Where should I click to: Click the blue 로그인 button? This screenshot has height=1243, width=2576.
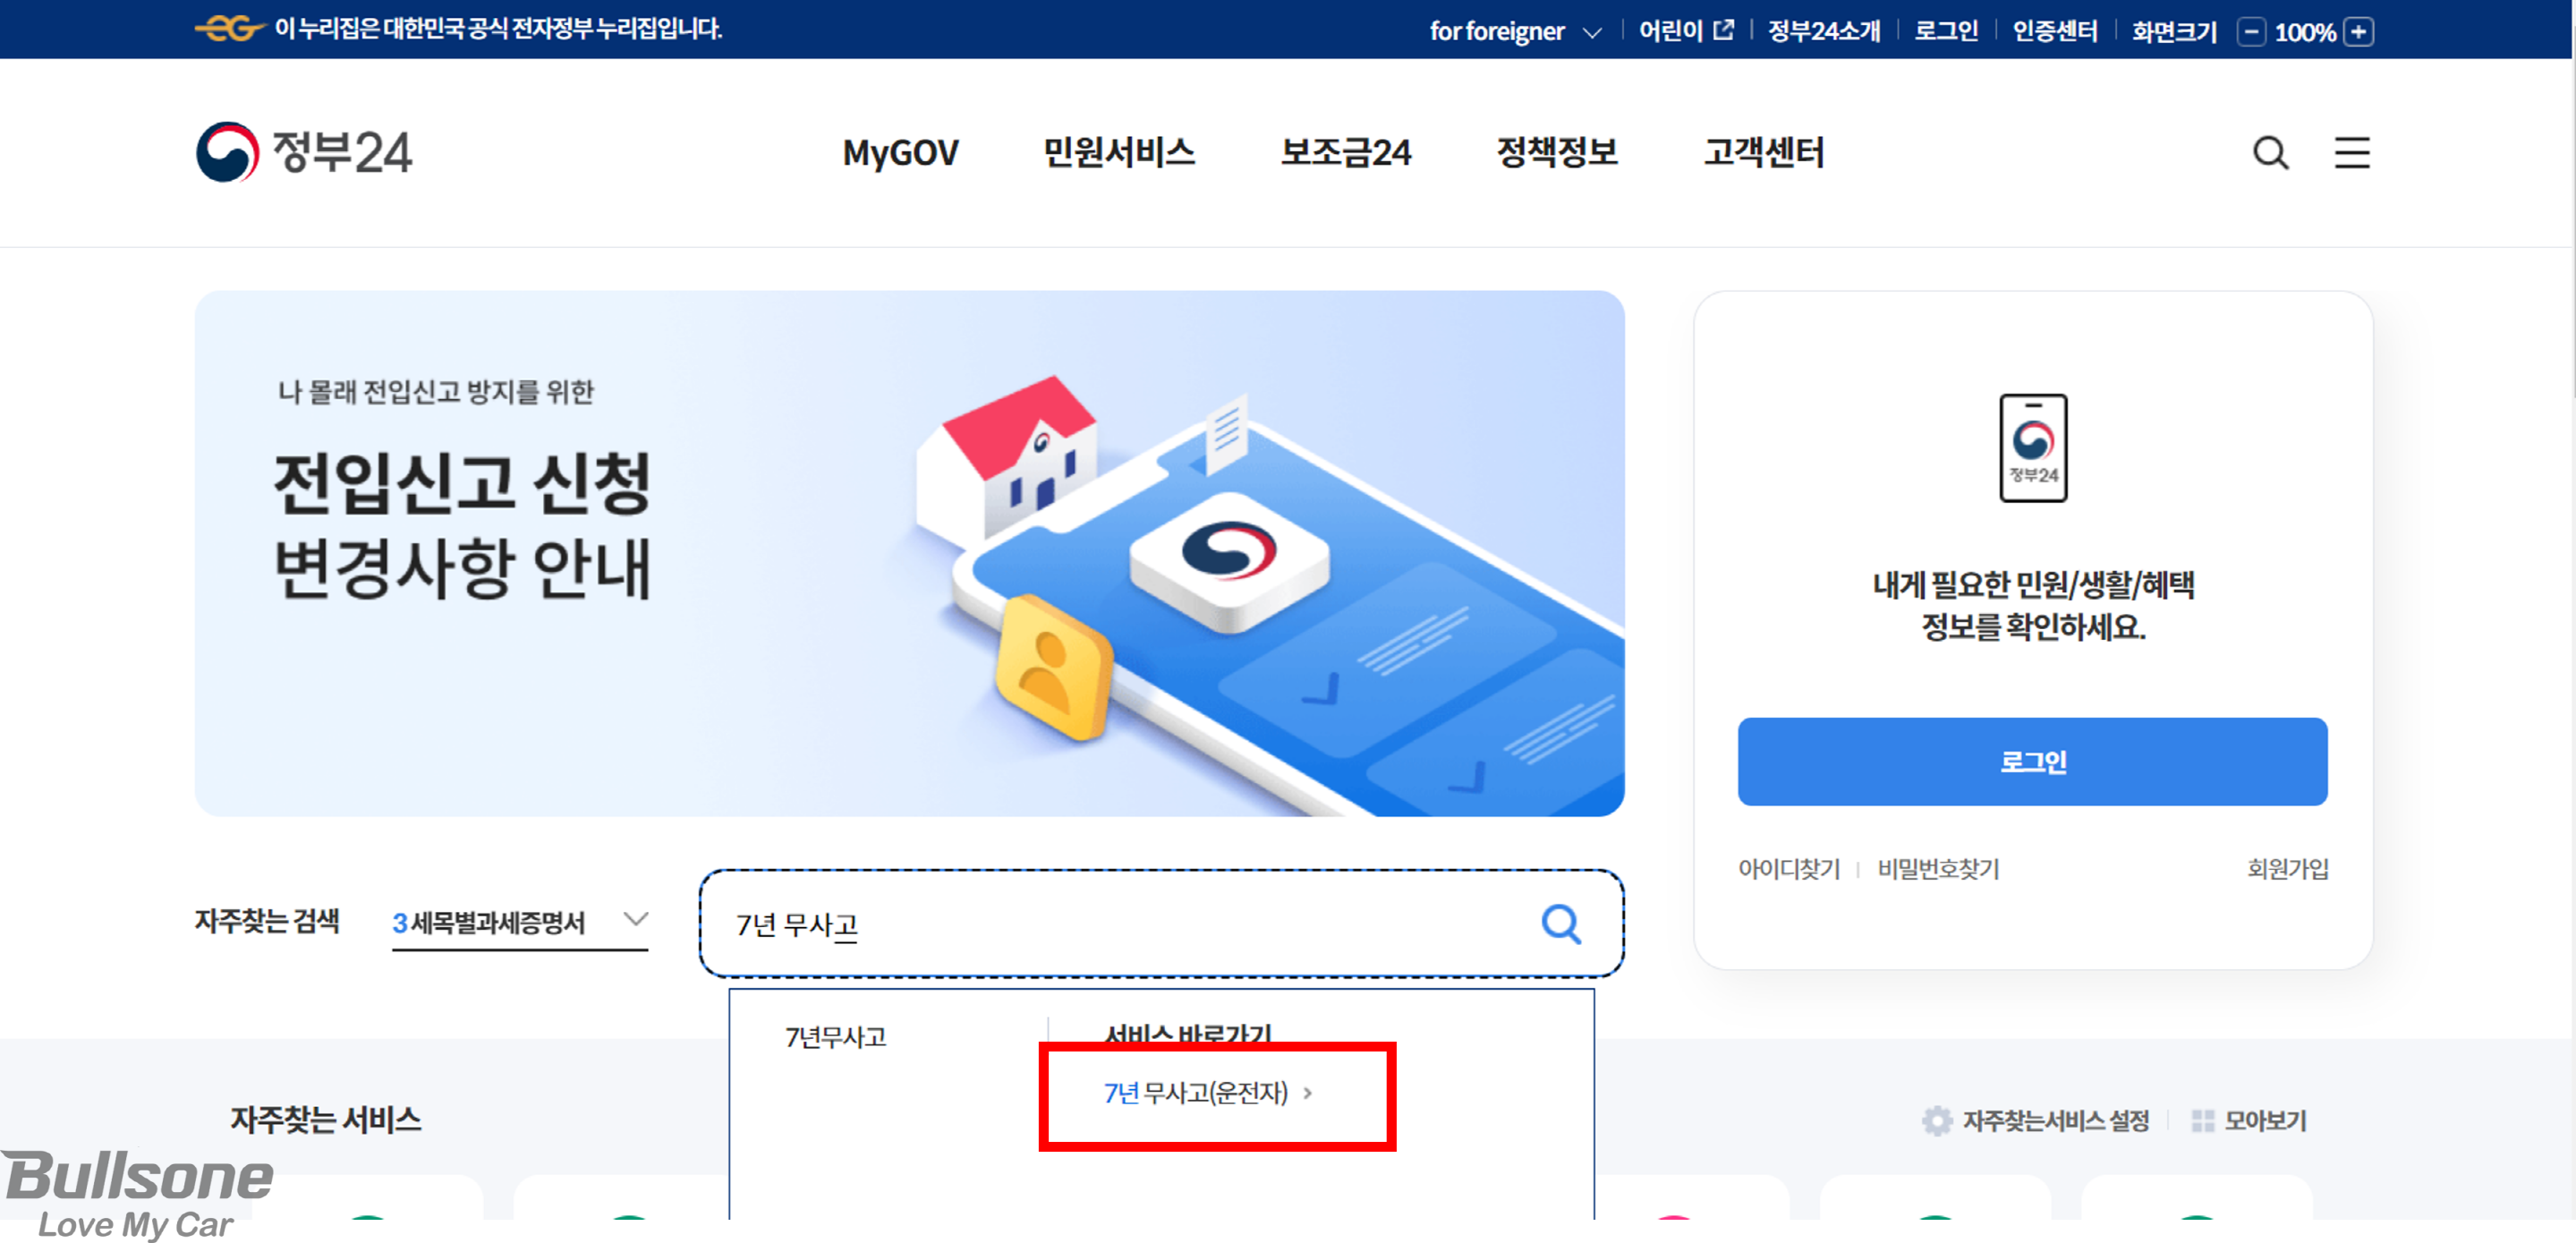(x=2032, y=761)
